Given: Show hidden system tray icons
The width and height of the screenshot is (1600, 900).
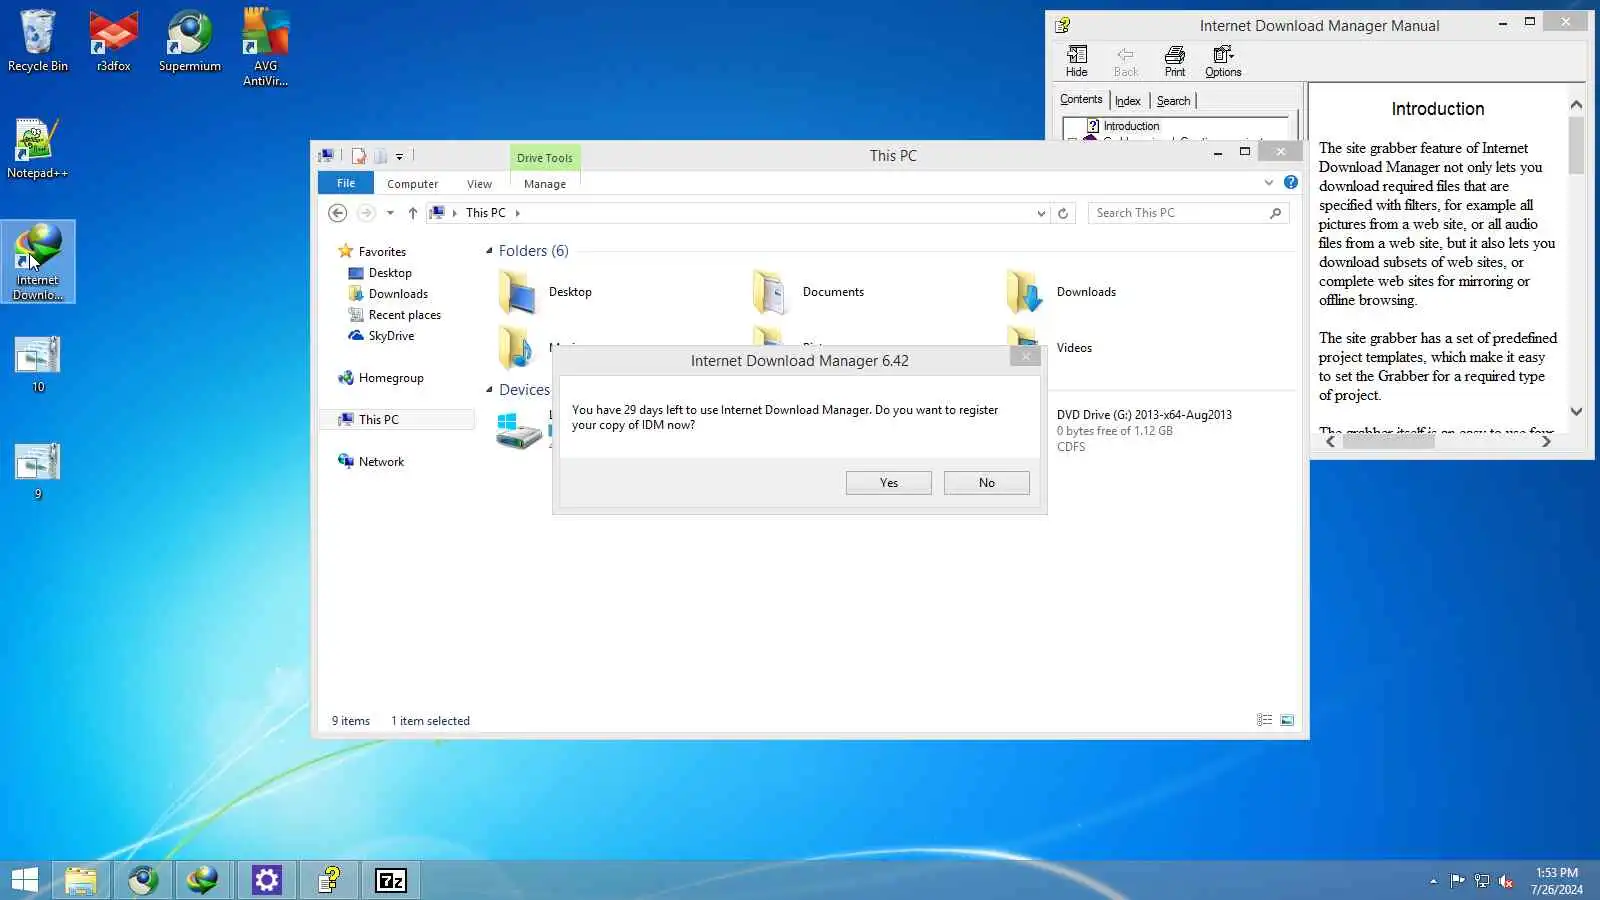Looking at the screenshot, I should coord(1433,881).
